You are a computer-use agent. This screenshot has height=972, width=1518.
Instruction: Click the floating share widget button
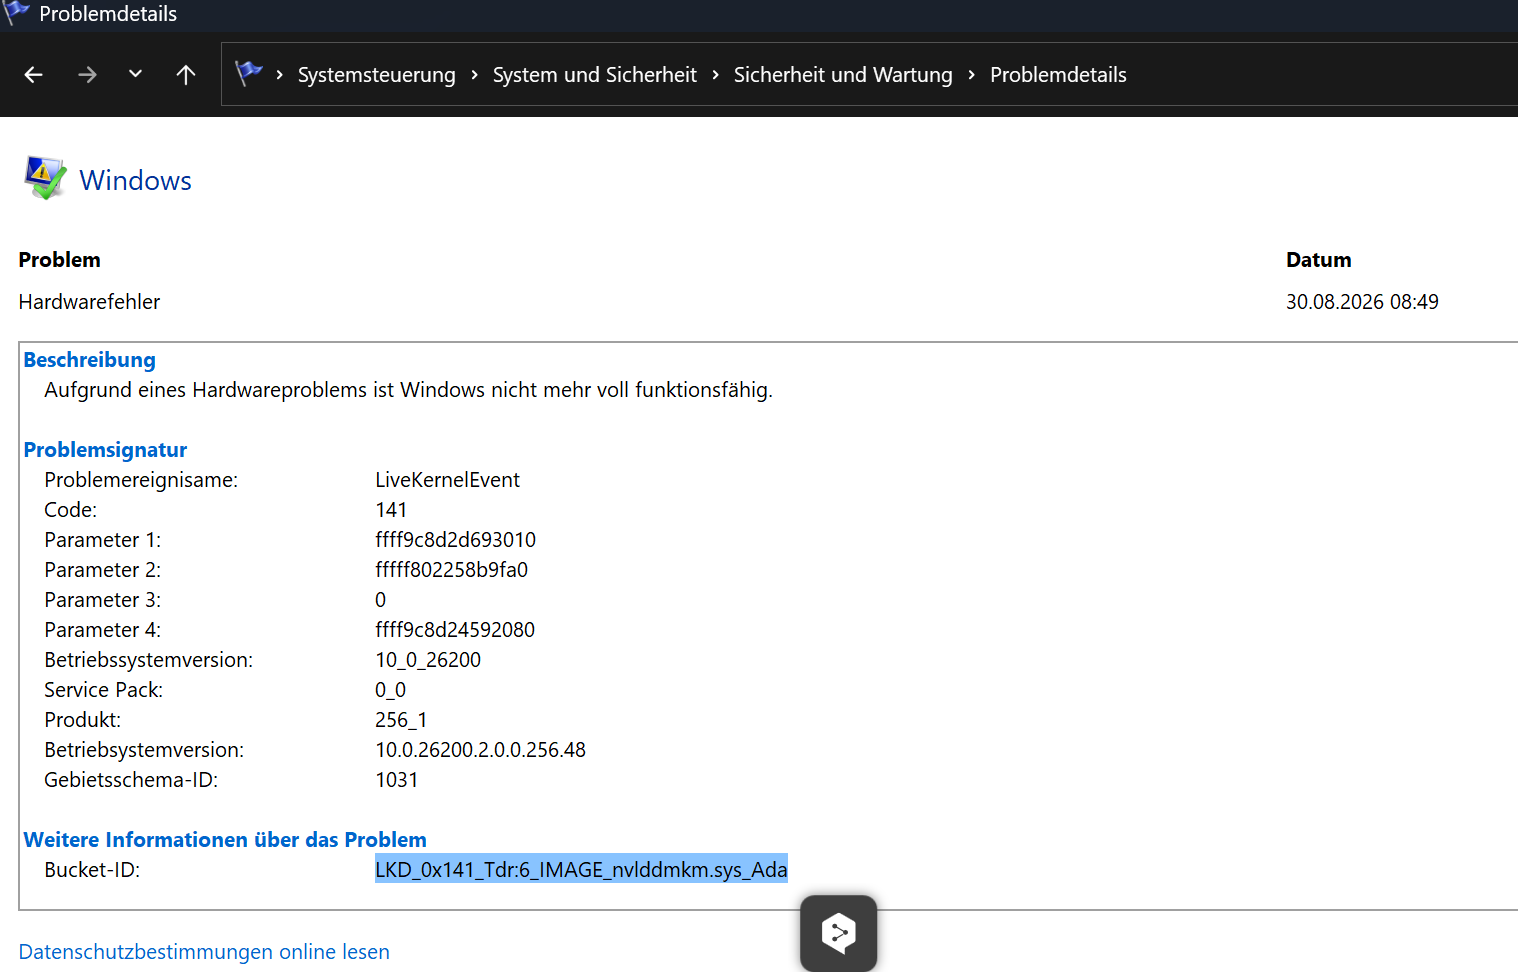839,933
